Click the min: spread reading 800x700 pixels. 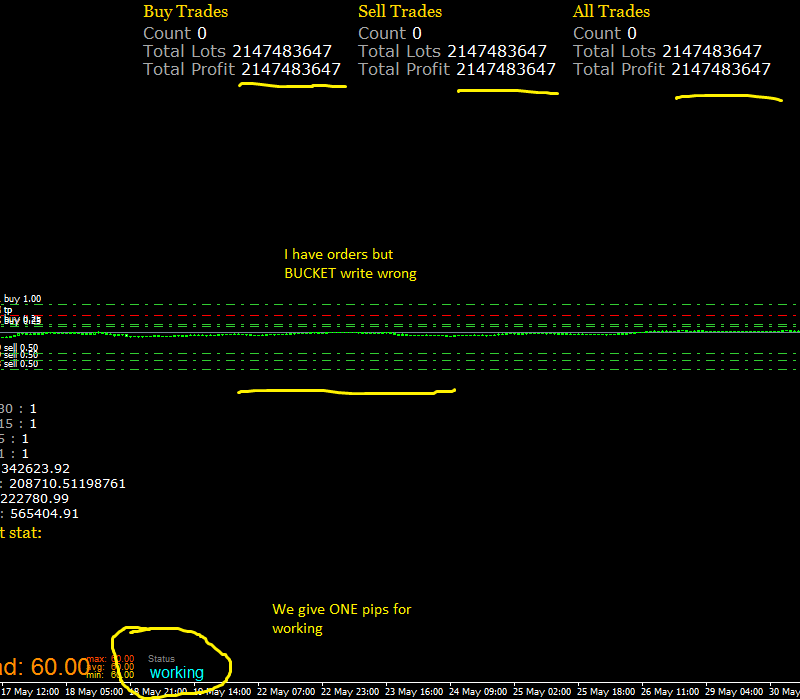pyautogui.click(x=110, y=675)
